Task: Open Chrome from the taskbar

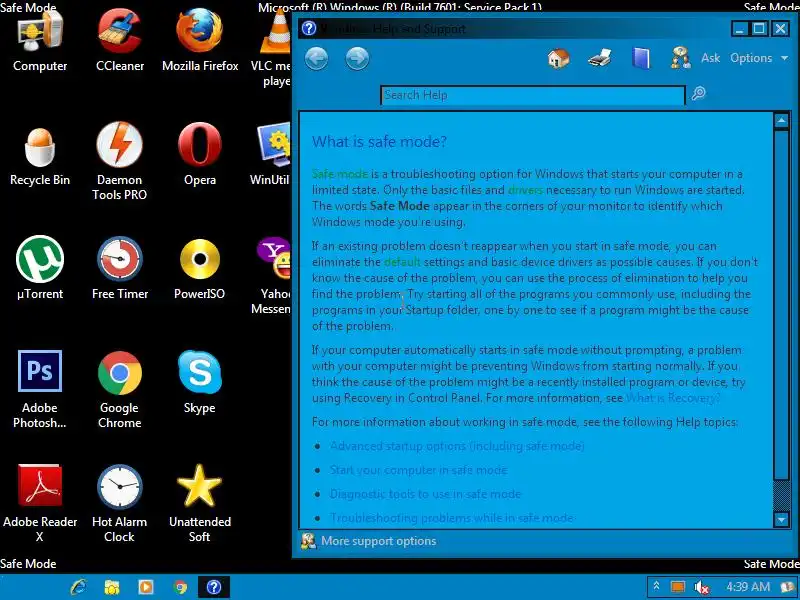Action: point(180,587)
